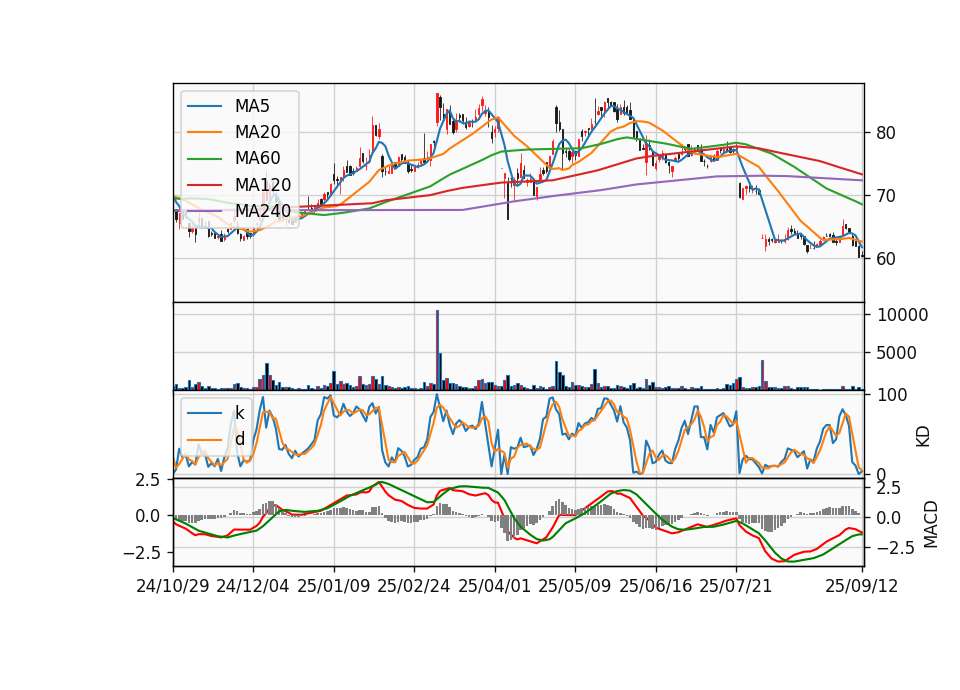Select the MA20 legend label
960x690 pixels.
[x=257, y=132]
